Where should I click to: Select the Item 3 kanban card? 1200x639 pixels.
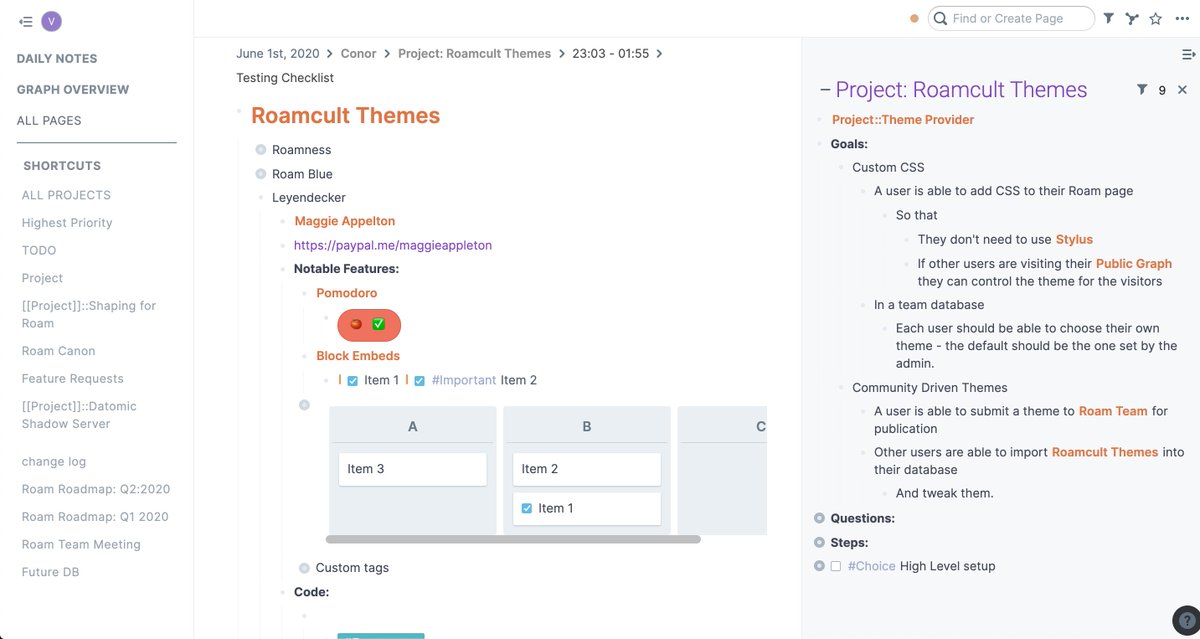(x=413, y=469)
